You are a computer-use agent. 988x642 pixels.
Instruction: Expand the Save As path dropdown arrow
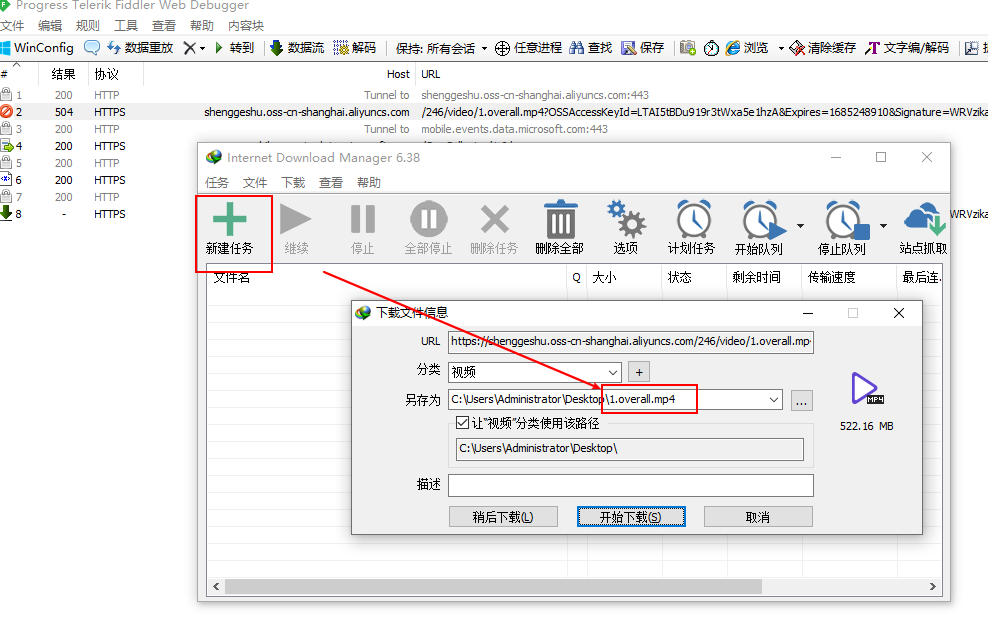pos(774,399)
